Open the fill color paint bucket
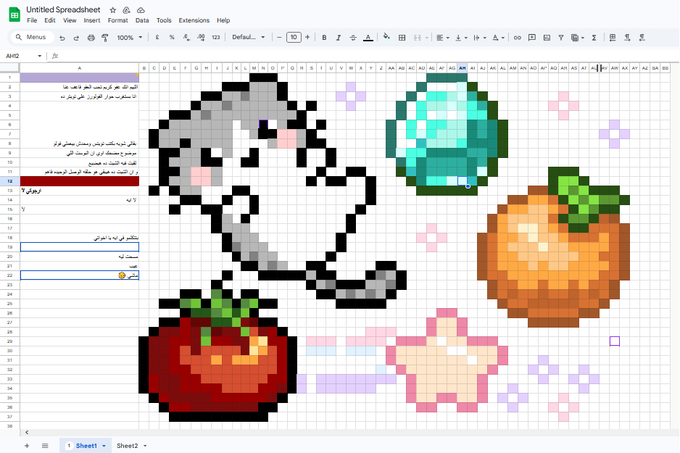This screenshot has height=453, width=680. (386, 37)
